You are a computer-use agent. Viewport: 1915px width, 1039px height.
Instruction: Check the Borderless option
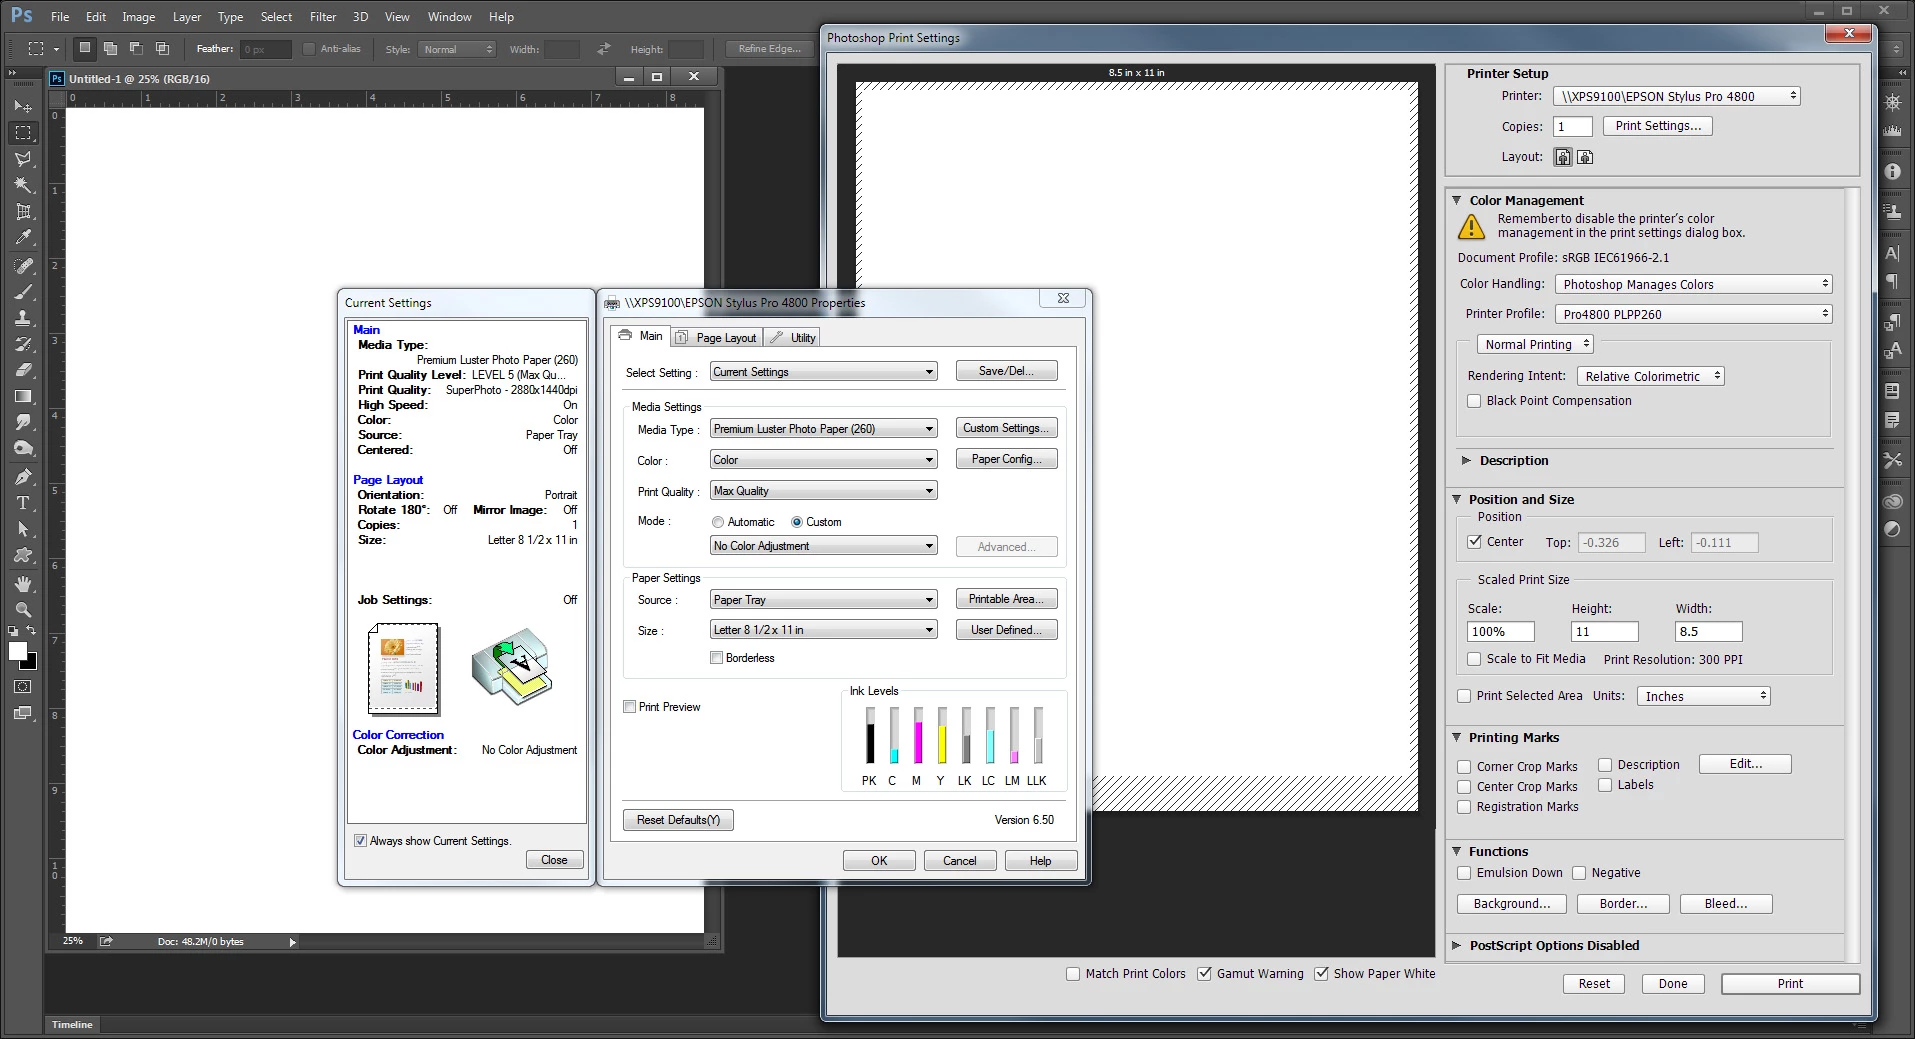click(x=716, y=658)
